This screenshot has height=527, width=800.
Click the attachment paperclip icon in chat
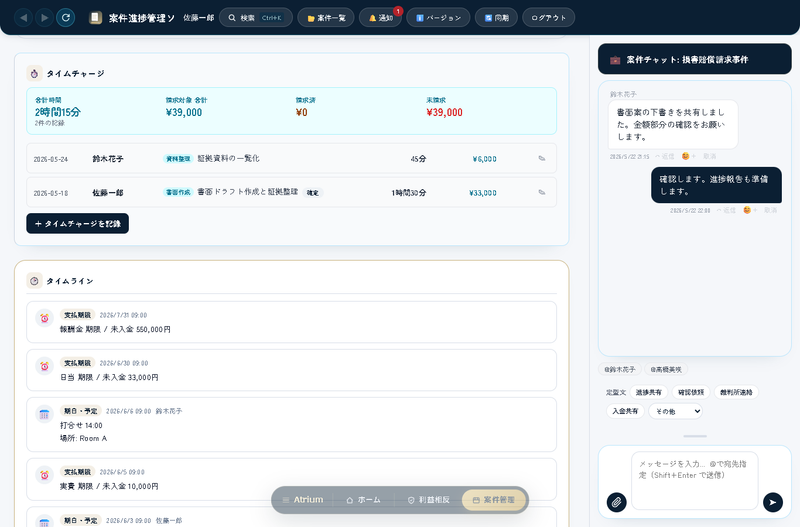[616, 502]
